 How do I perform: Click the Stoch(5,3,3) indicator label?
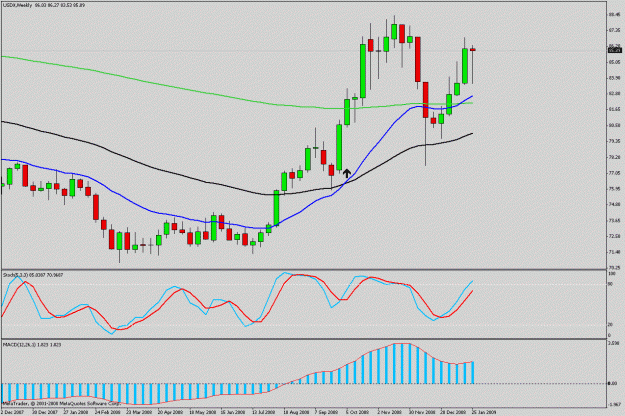click(x=33, y=275)
